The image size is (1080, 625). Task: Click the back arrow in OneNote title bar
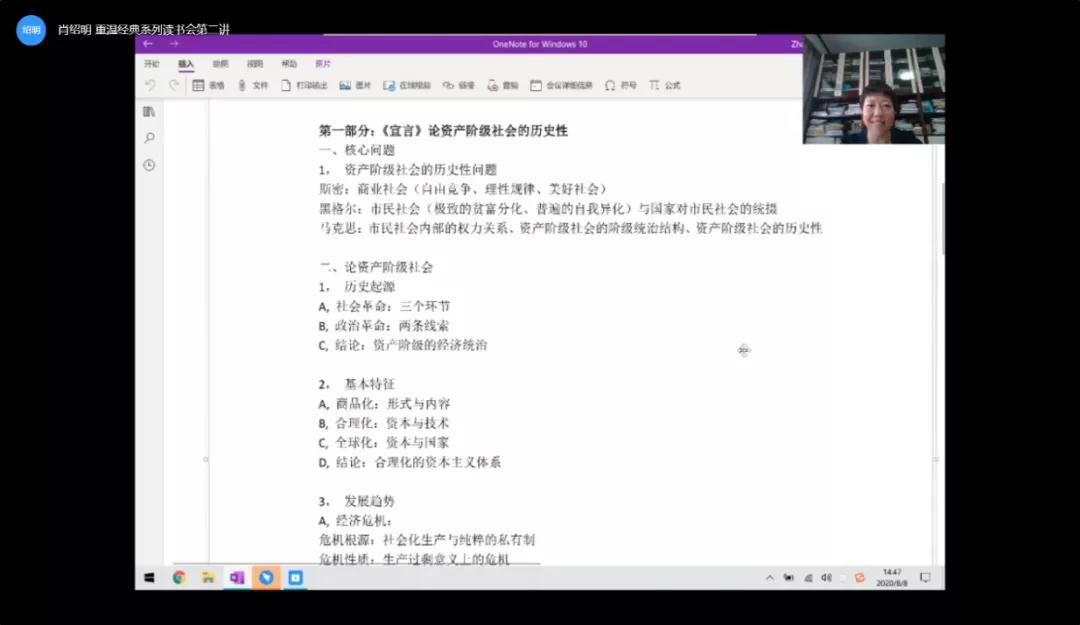coord(148,44)
